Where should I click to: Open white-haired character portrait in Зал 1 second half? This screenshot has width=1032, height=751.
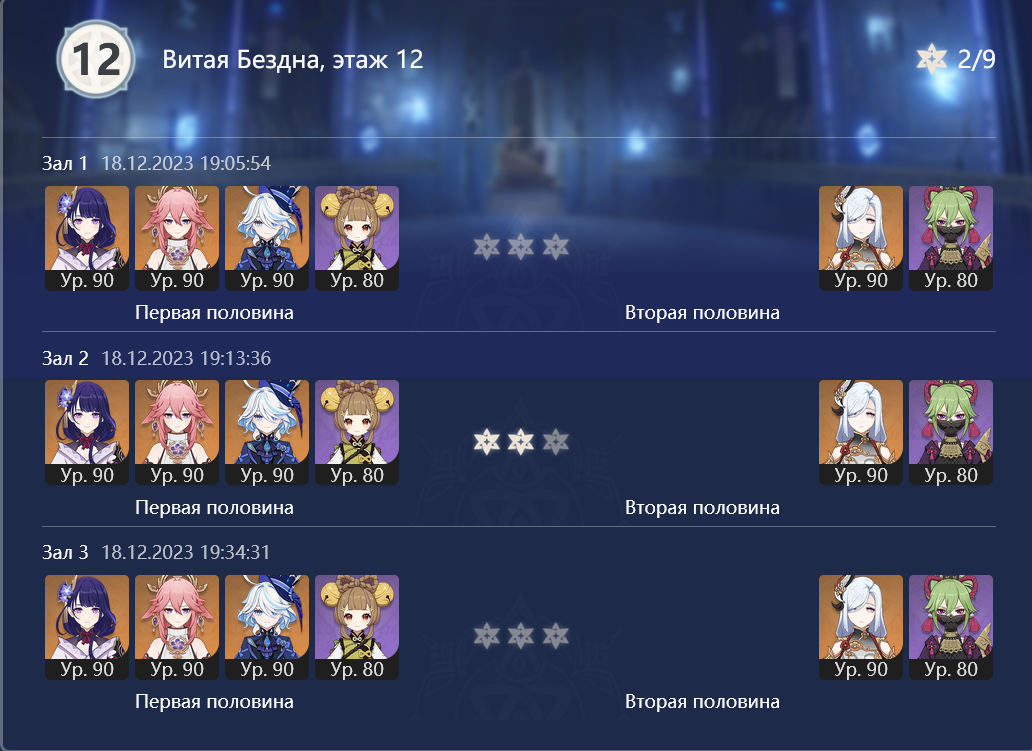point(861,238)
